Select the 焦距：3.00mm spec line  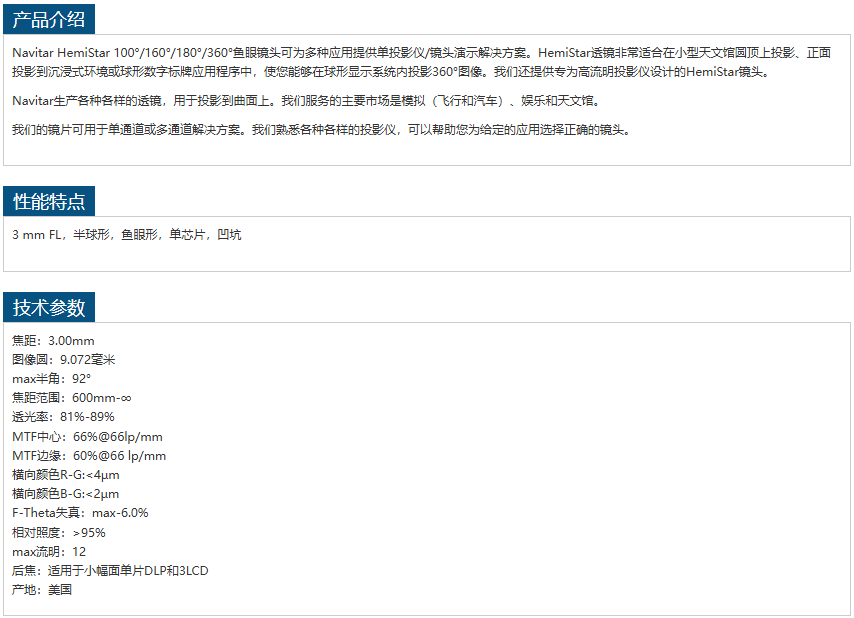point(53,341)
